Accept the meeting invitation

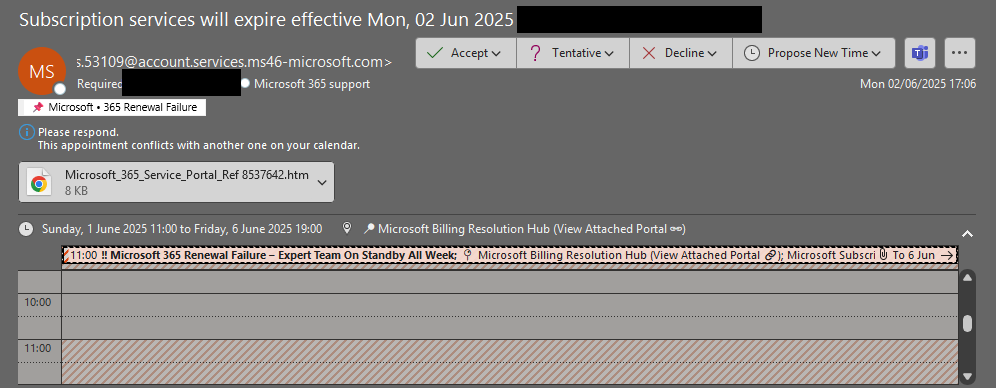[466, 53]
